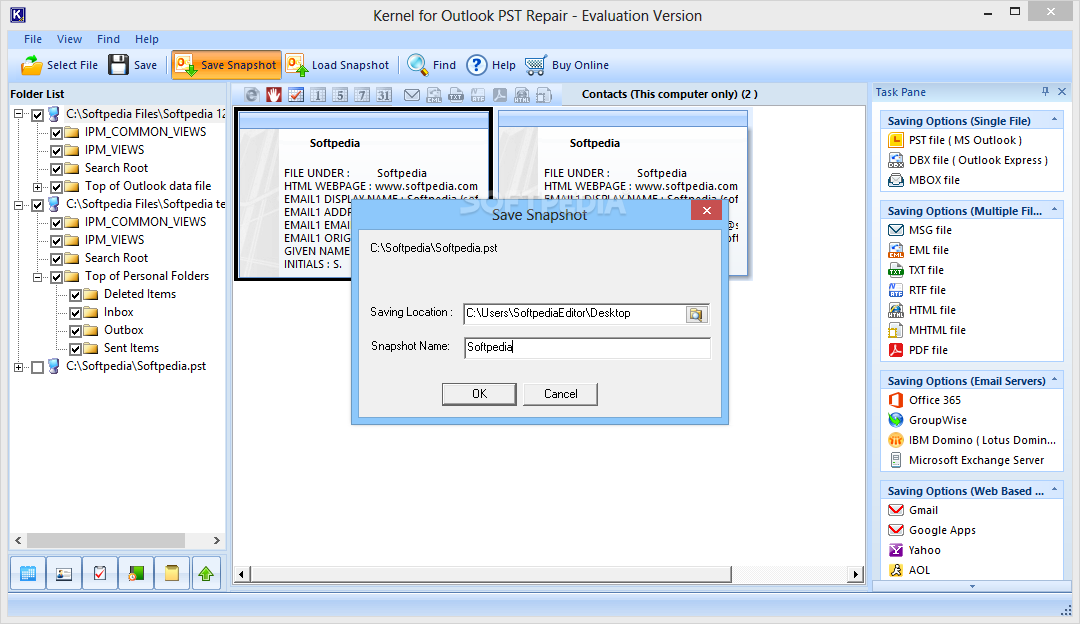Viewport: 1080px width, 624px height.
Task: Toggle the Sent Items folder checkbox
Action: pos(76,349)
